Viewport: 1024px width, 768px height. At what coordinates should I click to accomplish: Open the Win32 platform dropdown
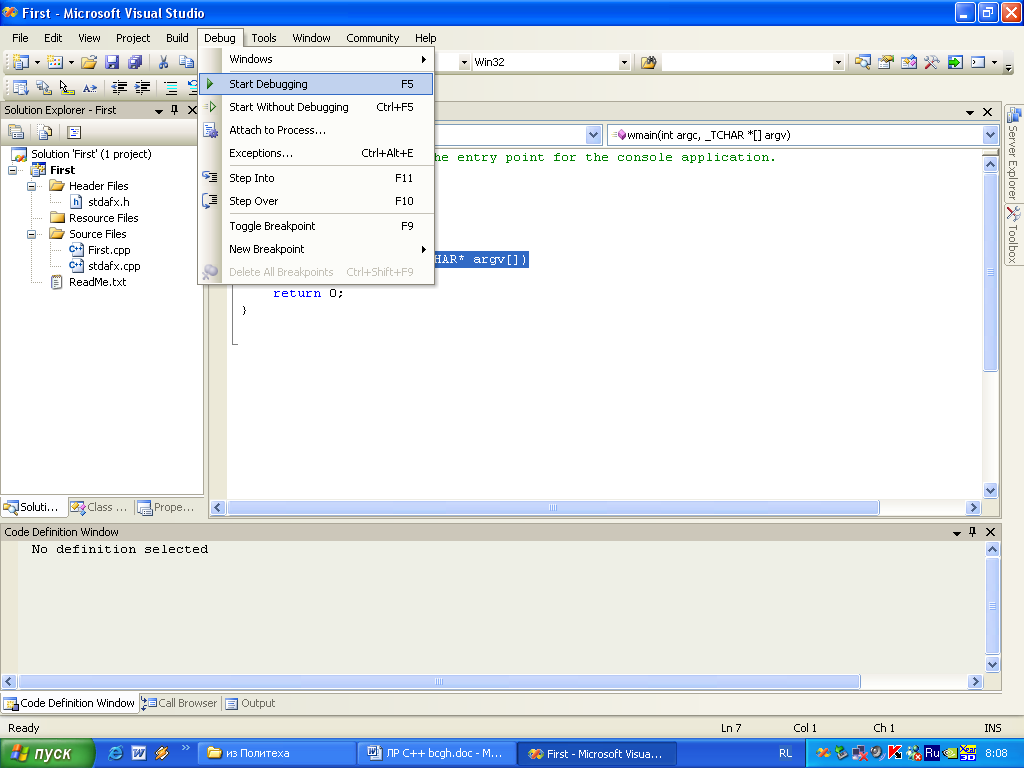click(624, 62)
